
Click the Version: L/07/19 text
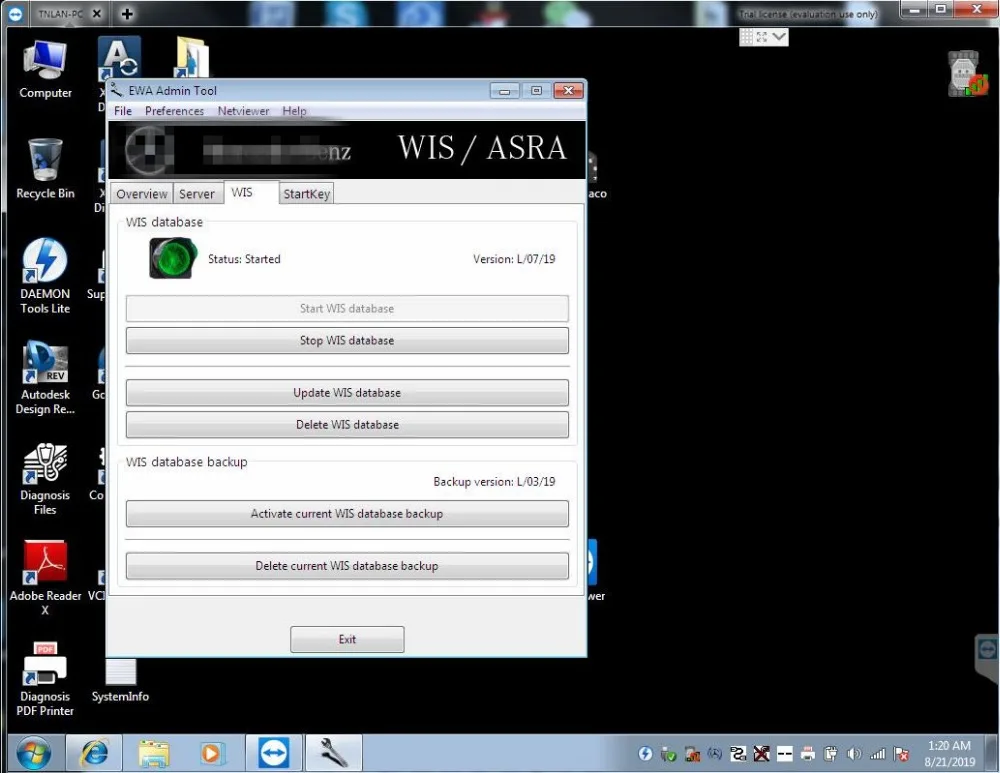tap(514, 259)
